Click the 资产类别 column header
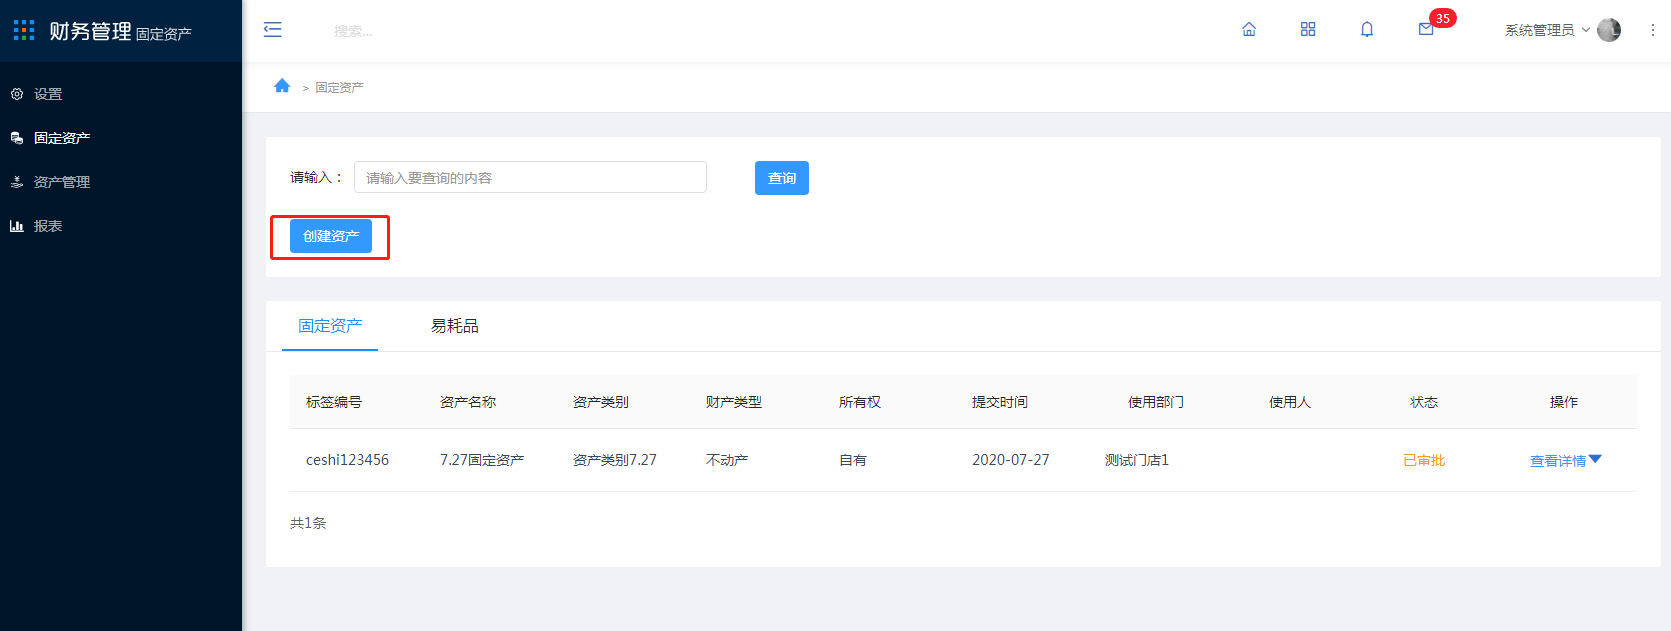 coord(601,402)
